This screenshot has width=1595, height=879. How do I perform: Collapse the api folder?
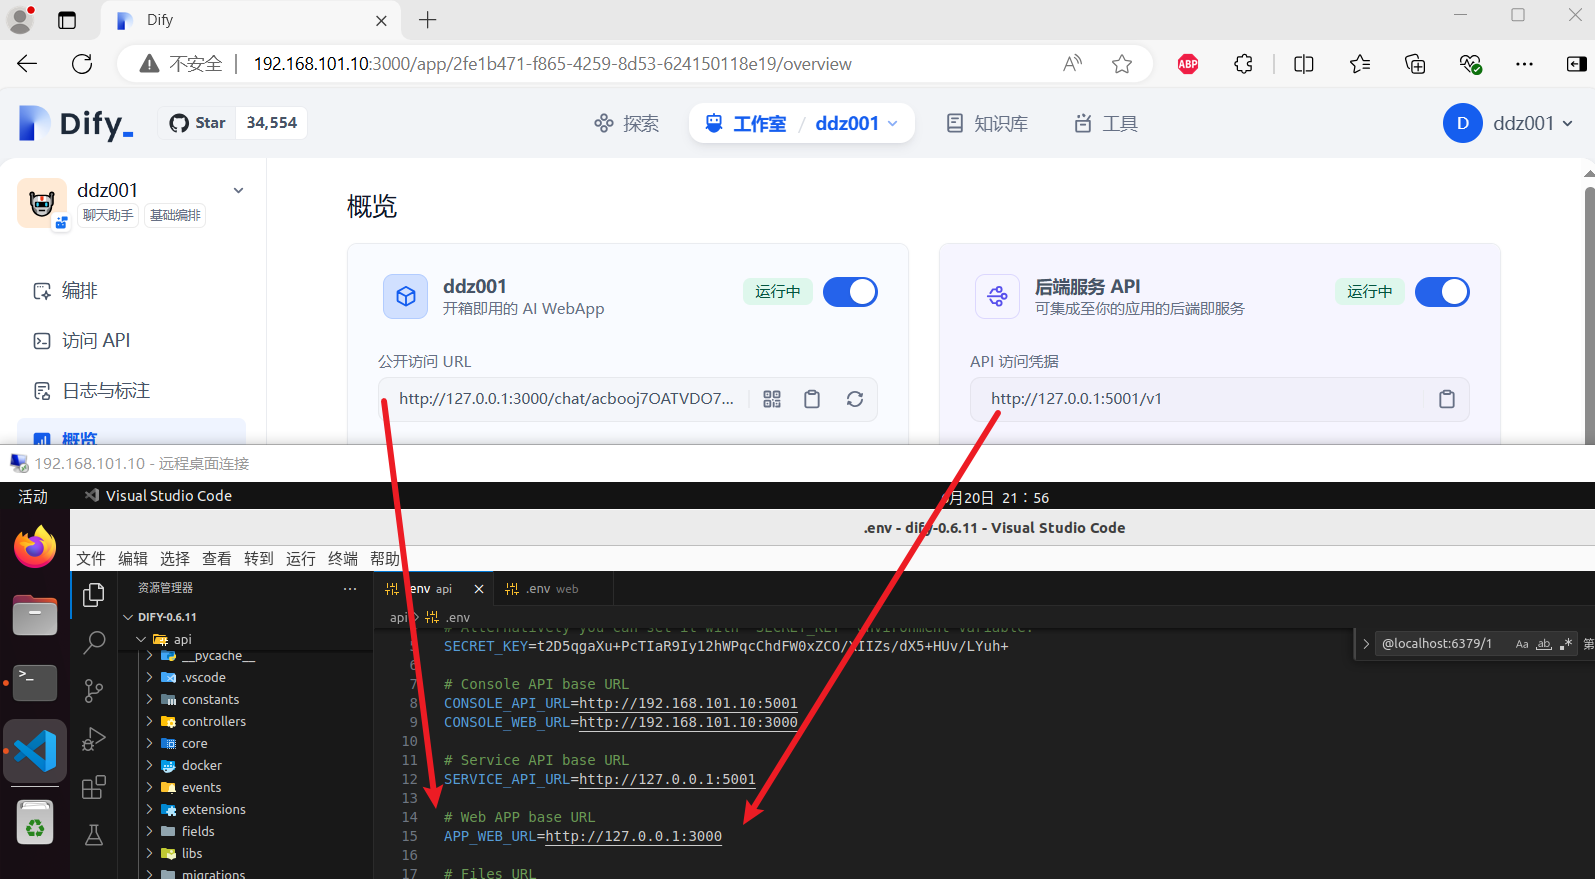(x=245, y=639)
